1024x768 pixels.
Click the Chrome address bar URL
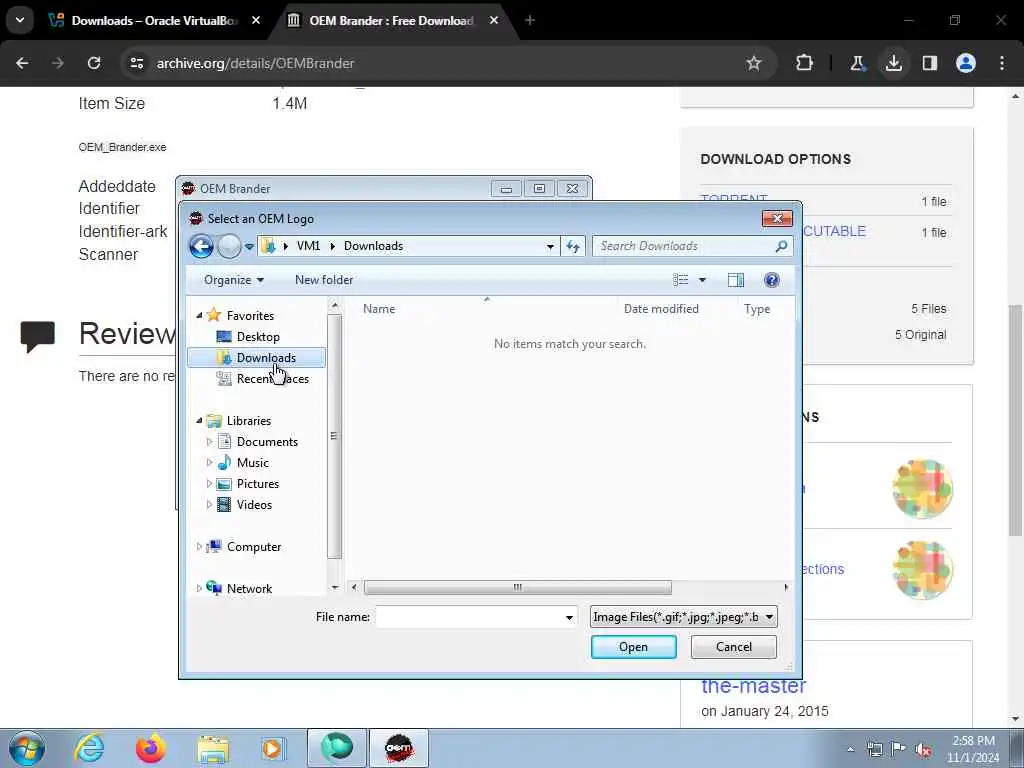(255, 63)
